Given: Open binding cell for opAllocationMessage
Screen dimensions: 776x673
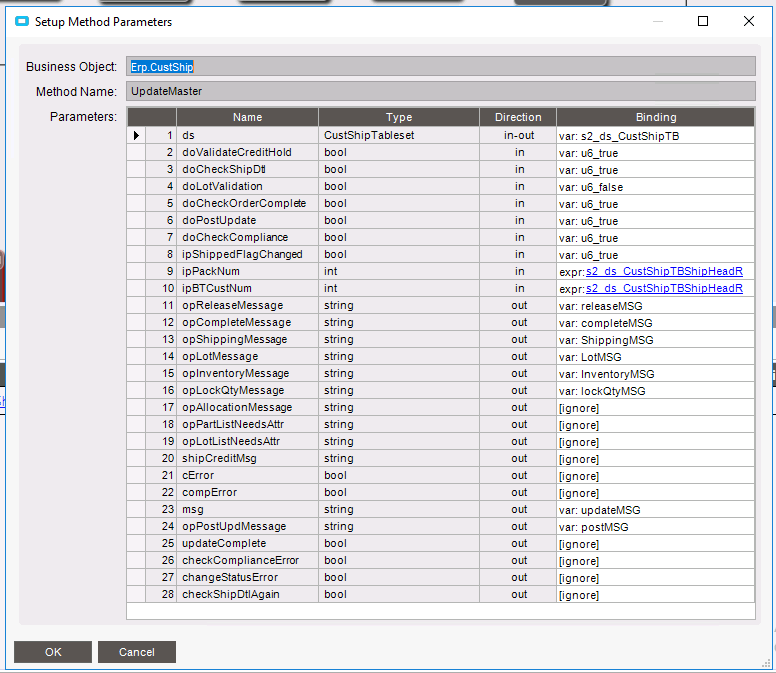Looking at the screenshot, I should tap(655, 408).
